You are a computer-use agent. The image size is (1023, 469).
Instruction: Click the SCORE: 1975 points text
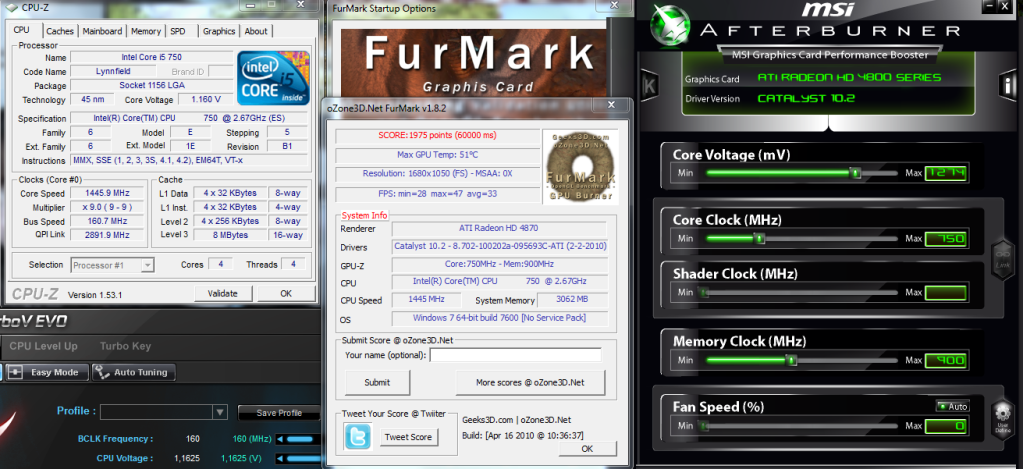[x=437, y=136]
